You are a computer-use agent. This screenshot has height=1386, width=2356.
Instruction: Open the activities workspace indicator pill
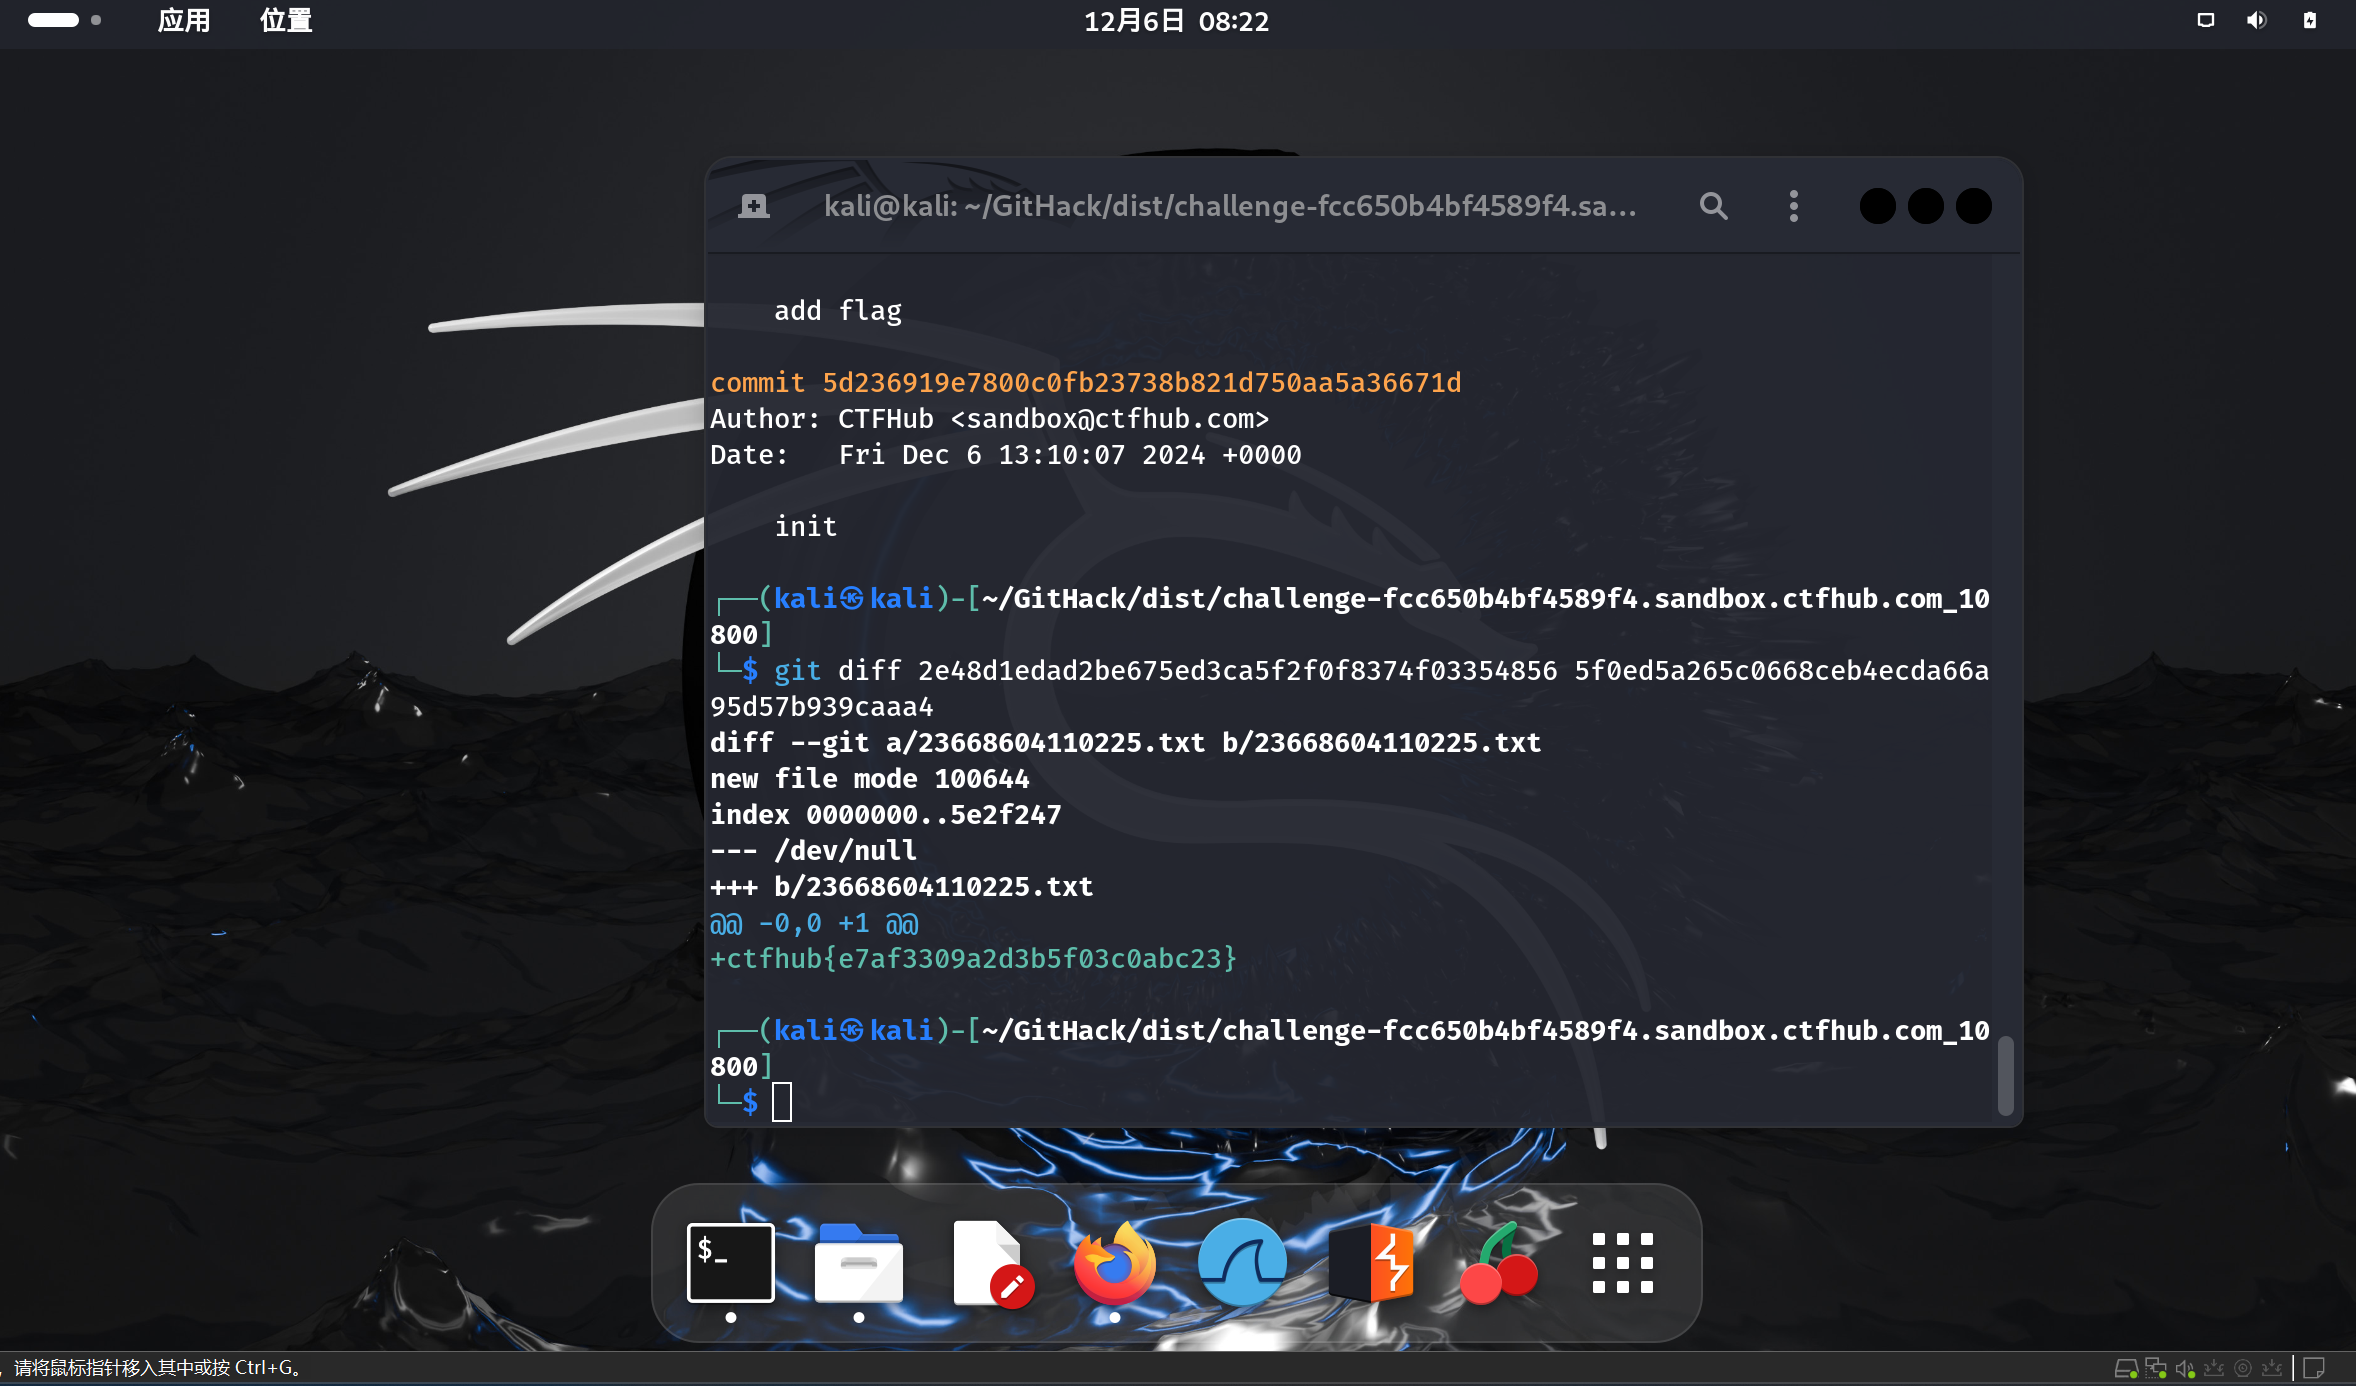[x=54, y=20]
